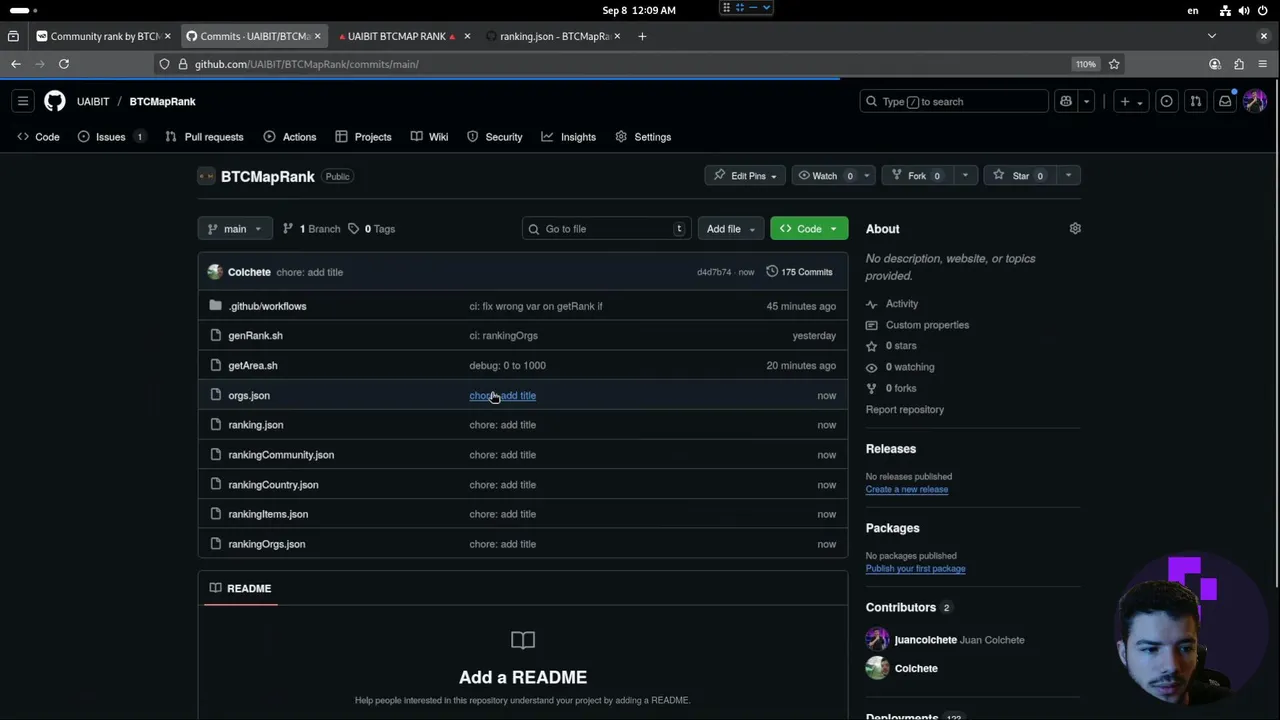Expand the Watch options dropdown arrow

click(866, 176)
